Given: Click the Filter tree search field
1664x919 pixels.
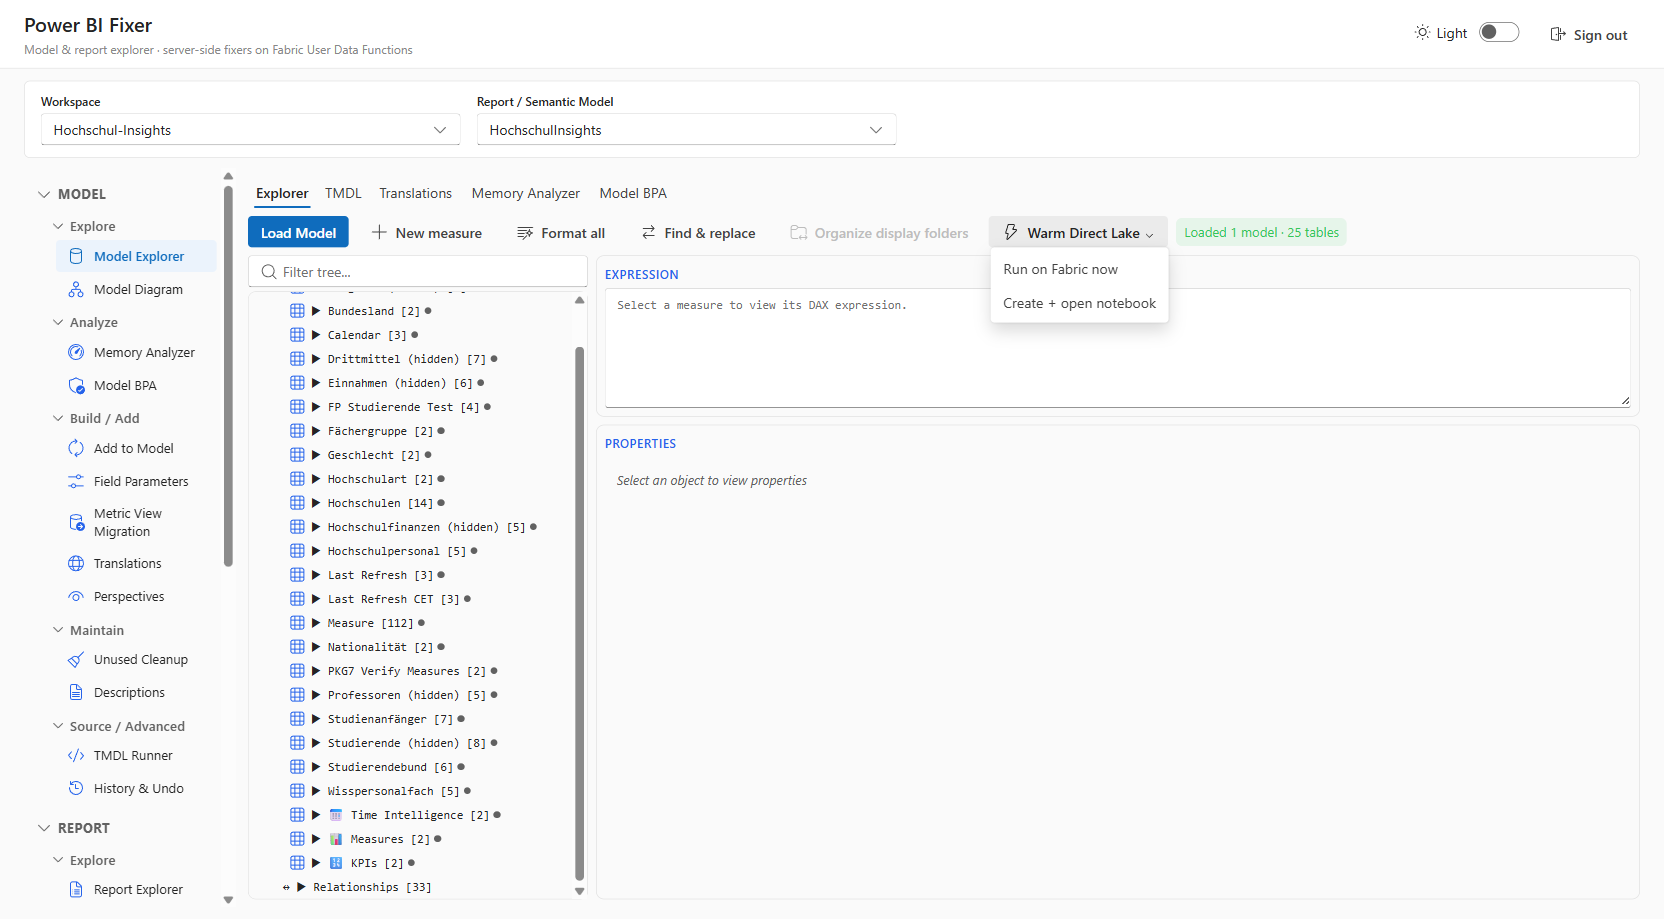Looking at the screenshot, I should [x=418, y=272].
